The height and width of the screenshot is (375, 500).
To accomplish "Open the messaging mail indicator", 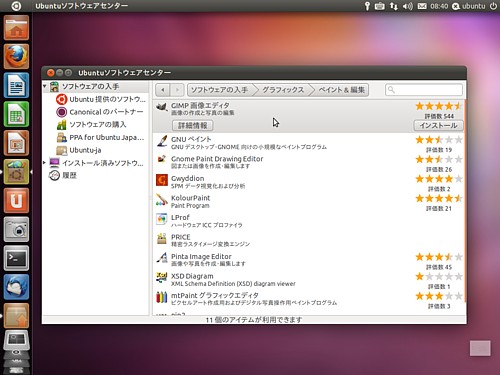I will 422,6.
